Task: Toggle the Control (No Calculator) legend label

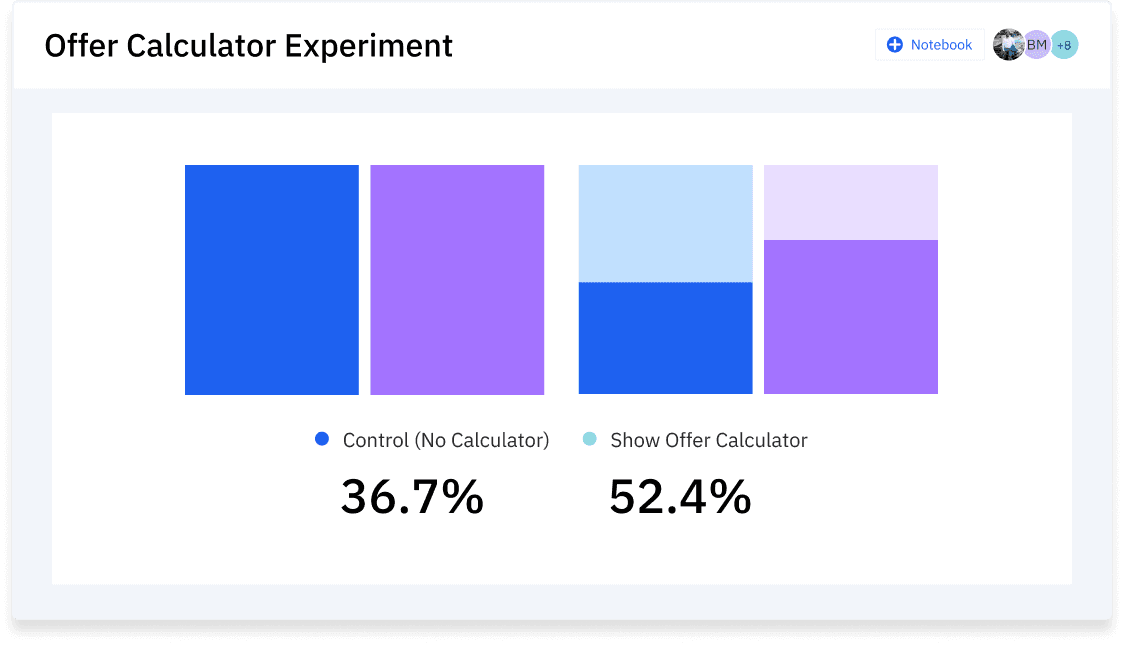Action: (x=446, y=440)
